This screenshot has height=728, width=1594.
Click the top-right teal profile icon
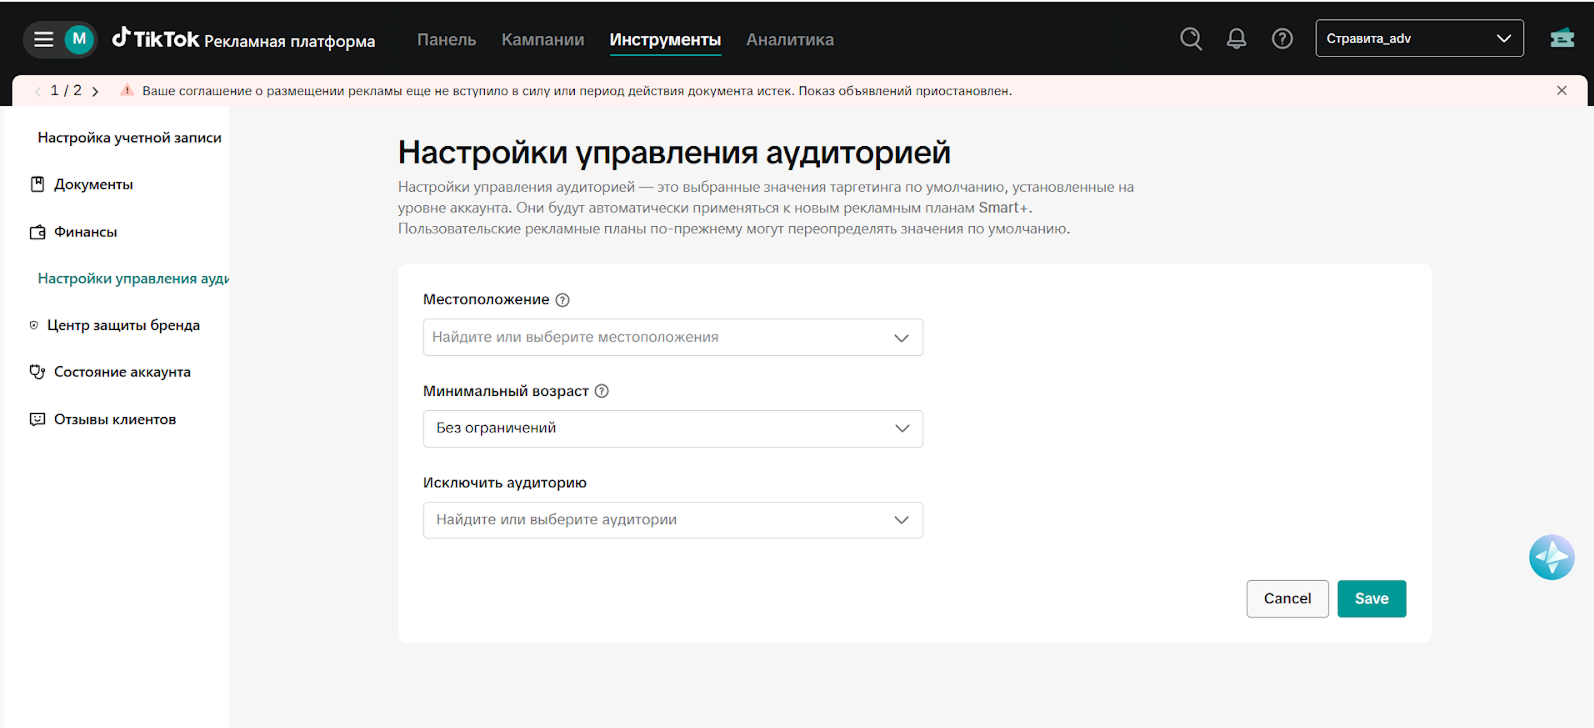point(1561,39)
